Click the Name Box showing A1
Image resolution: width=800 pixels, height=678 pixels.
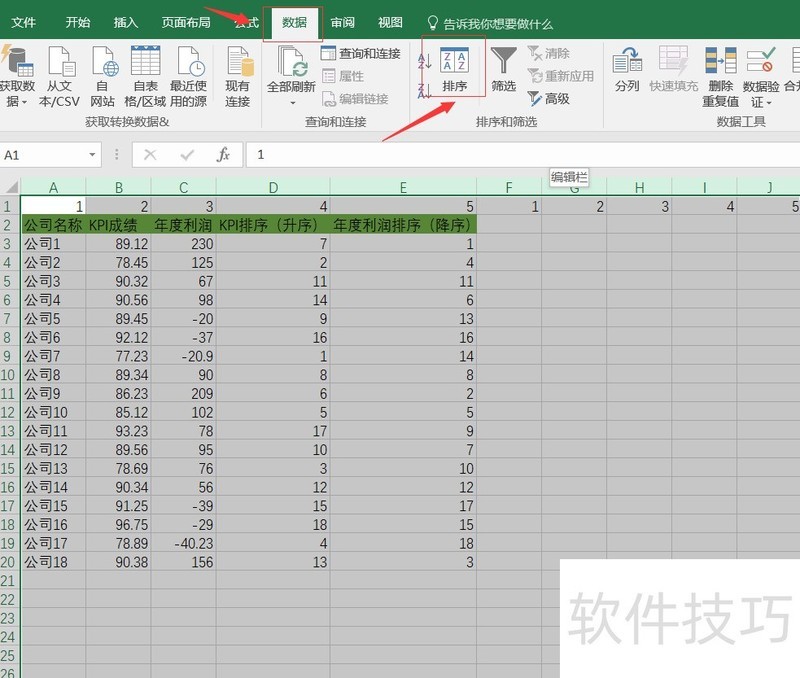point(43,155)
